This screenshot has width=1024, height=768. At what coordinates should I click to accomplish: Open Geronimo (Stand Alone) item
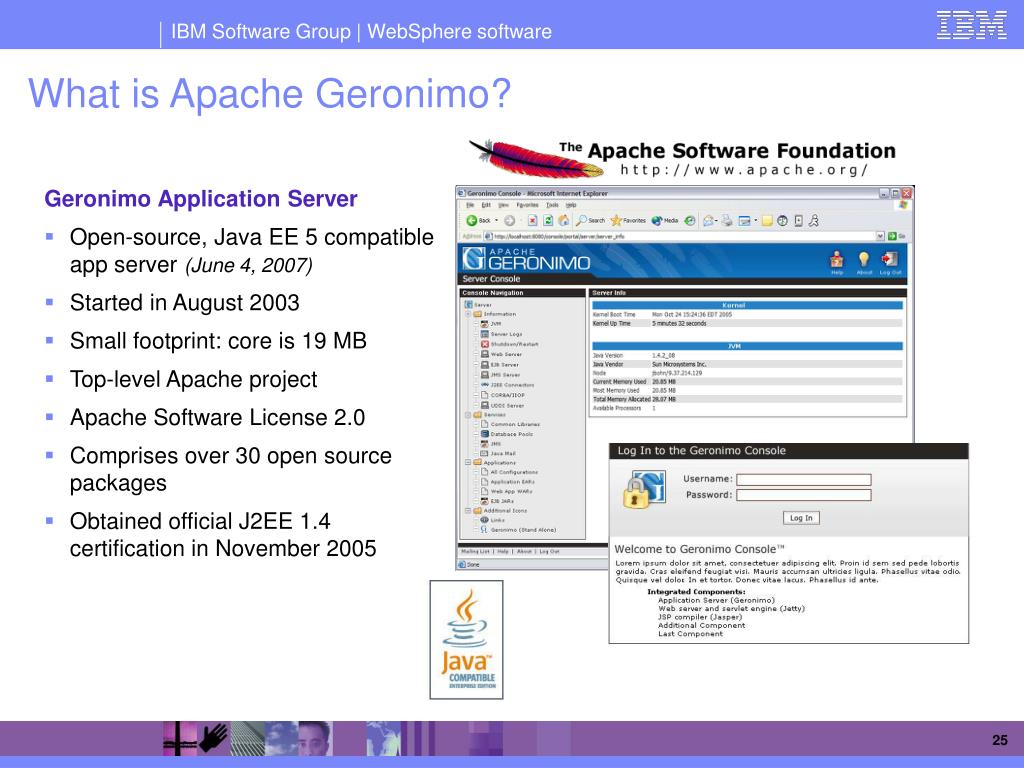pos(518,530)
